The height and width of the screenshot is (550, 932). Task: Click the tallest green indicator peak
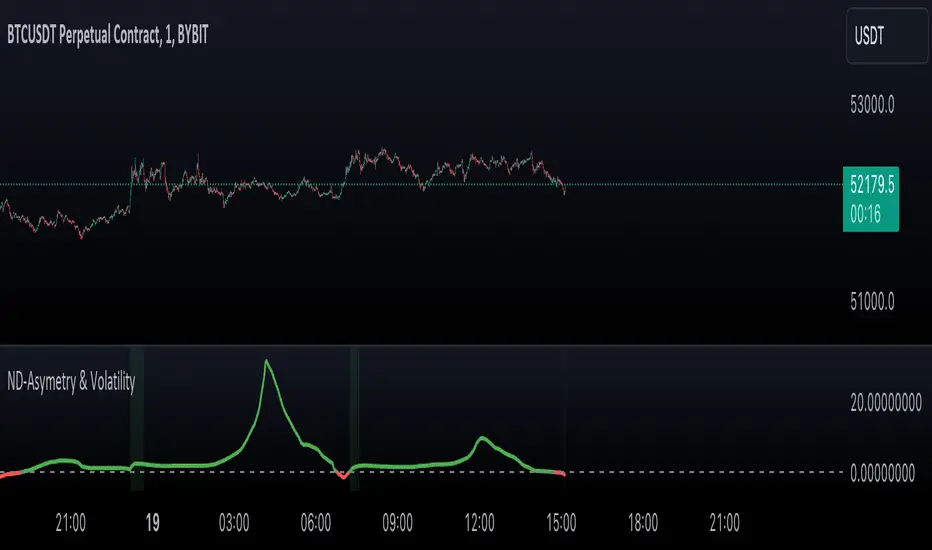tap(266, 362)
